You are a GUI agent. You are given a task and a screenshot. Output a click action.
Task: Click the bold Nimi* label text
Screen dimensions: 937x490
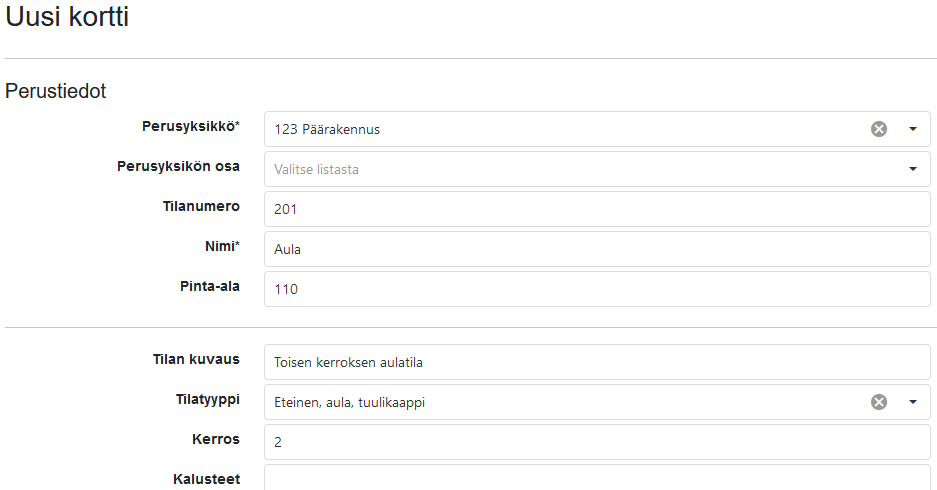[222, 246]
